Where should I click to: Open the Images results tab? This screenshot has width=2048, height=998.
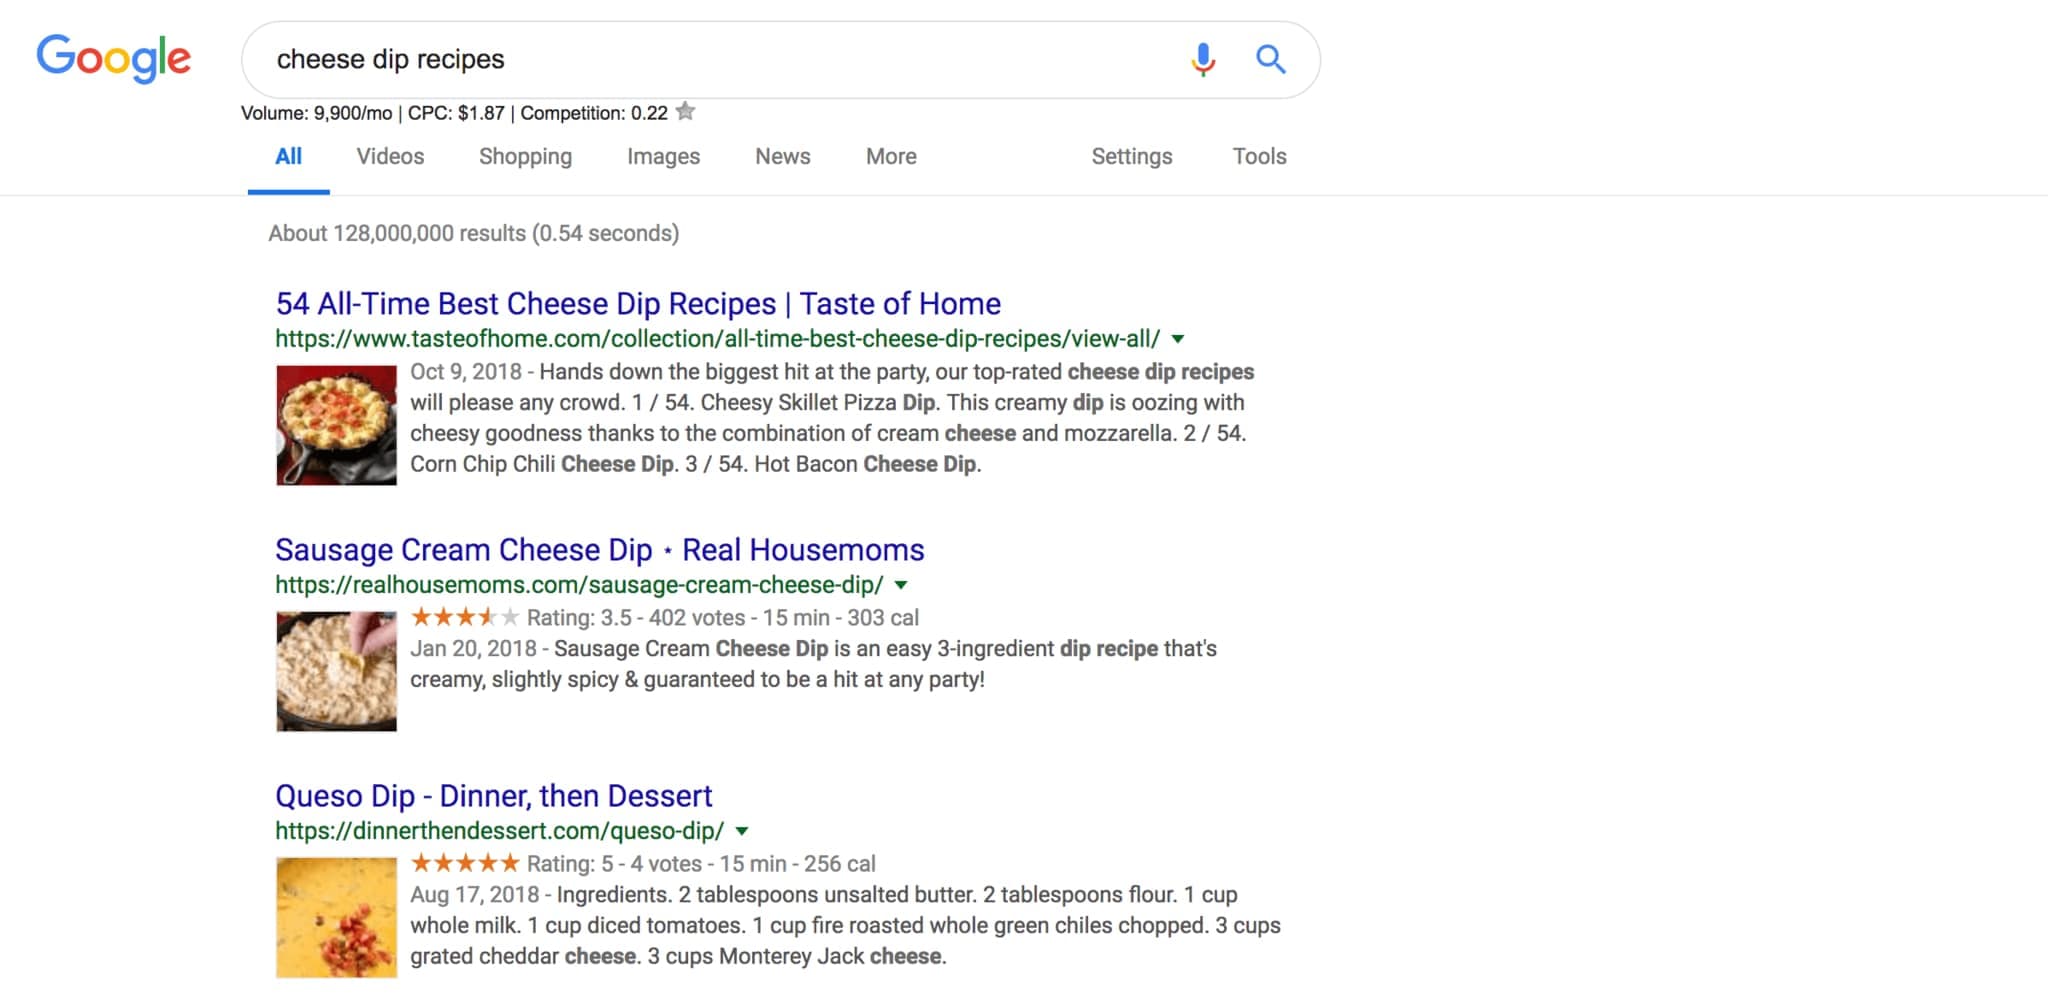[663, 157]
